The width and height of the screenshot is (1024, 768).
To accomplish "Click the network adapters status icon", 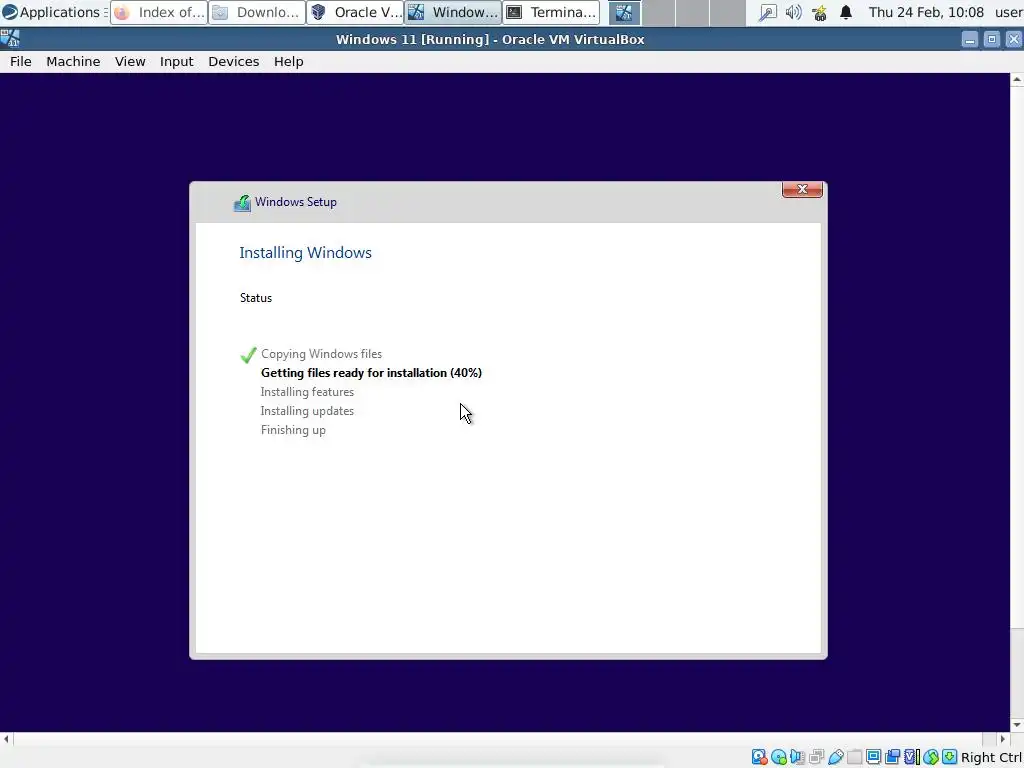I will [x=816, y=757].
